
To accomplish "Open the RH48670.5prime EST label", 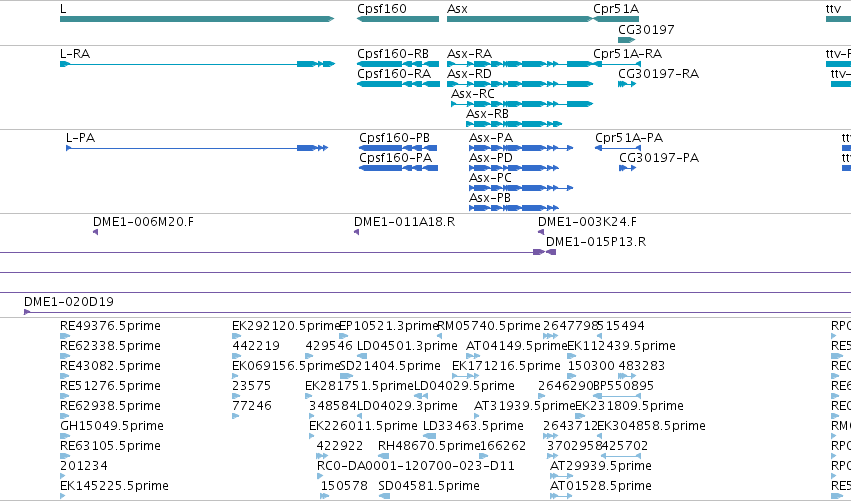I will tap(429, 446).
